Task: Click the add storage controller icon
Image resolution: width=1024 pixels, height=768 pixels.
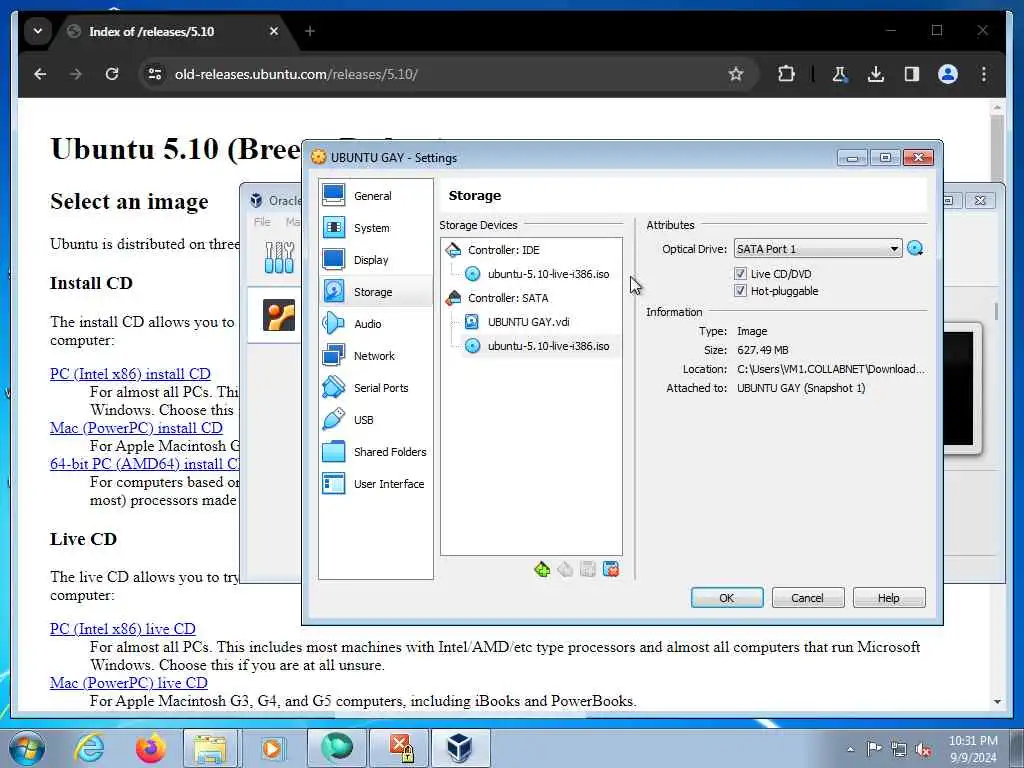Action: coord(542,569)
